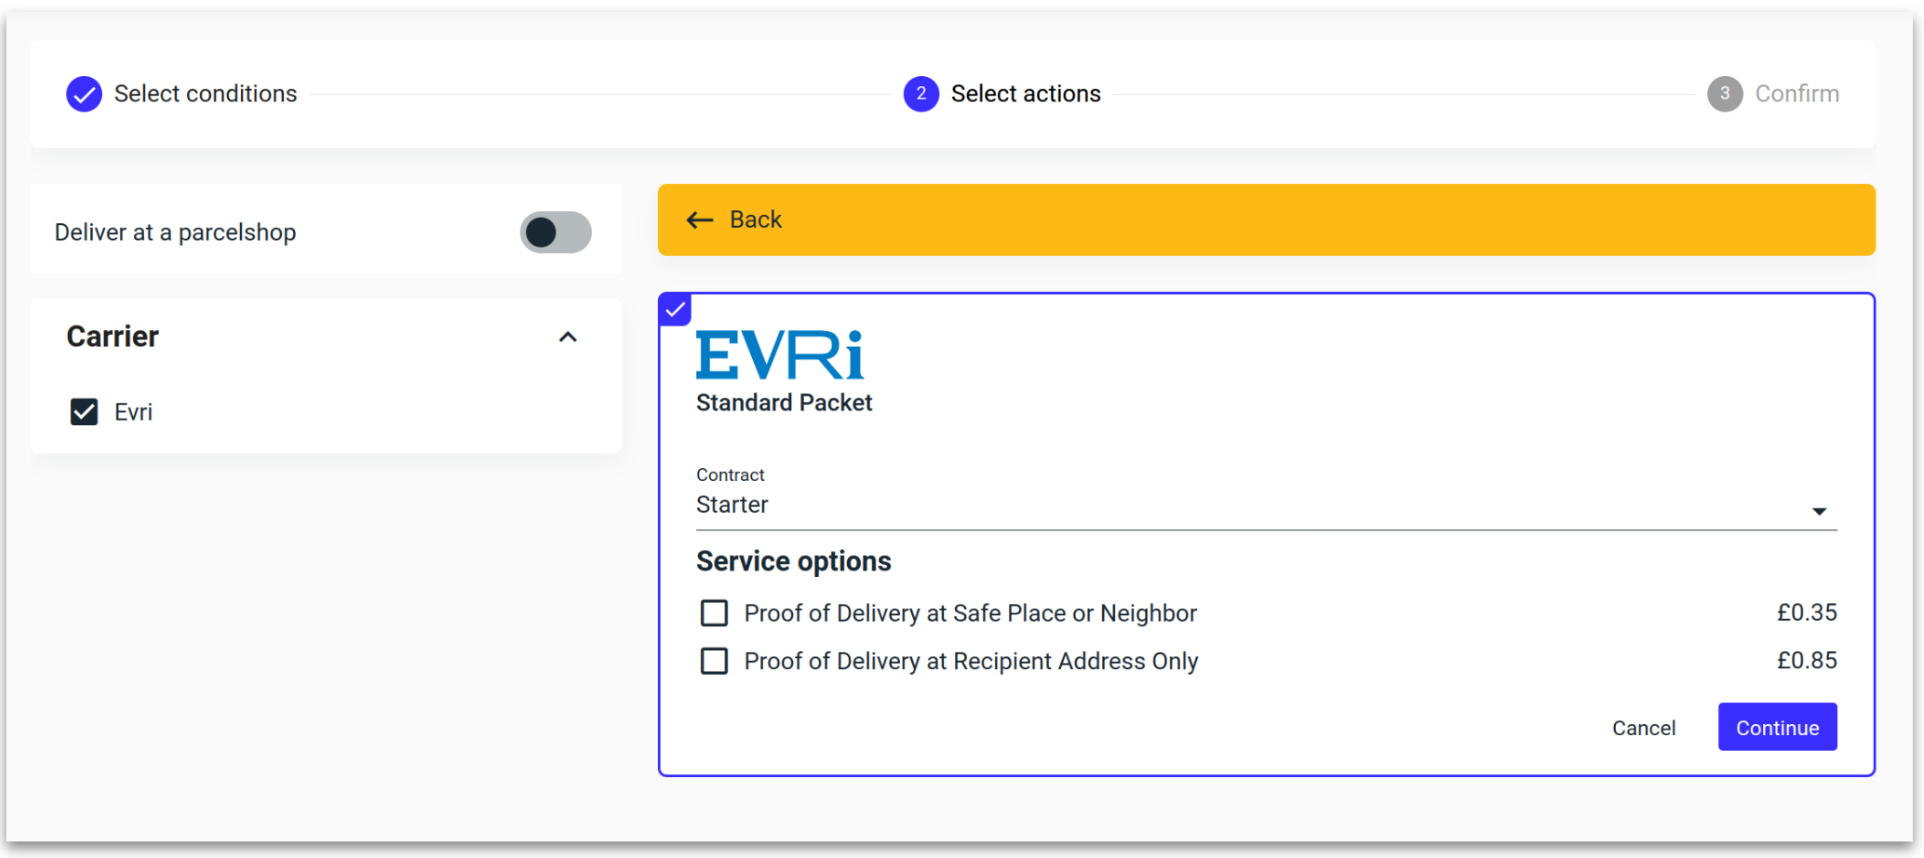Click the Cancel button
Image resolution: width=1924 pixels, height=858 pixels.
point(1643,728)
